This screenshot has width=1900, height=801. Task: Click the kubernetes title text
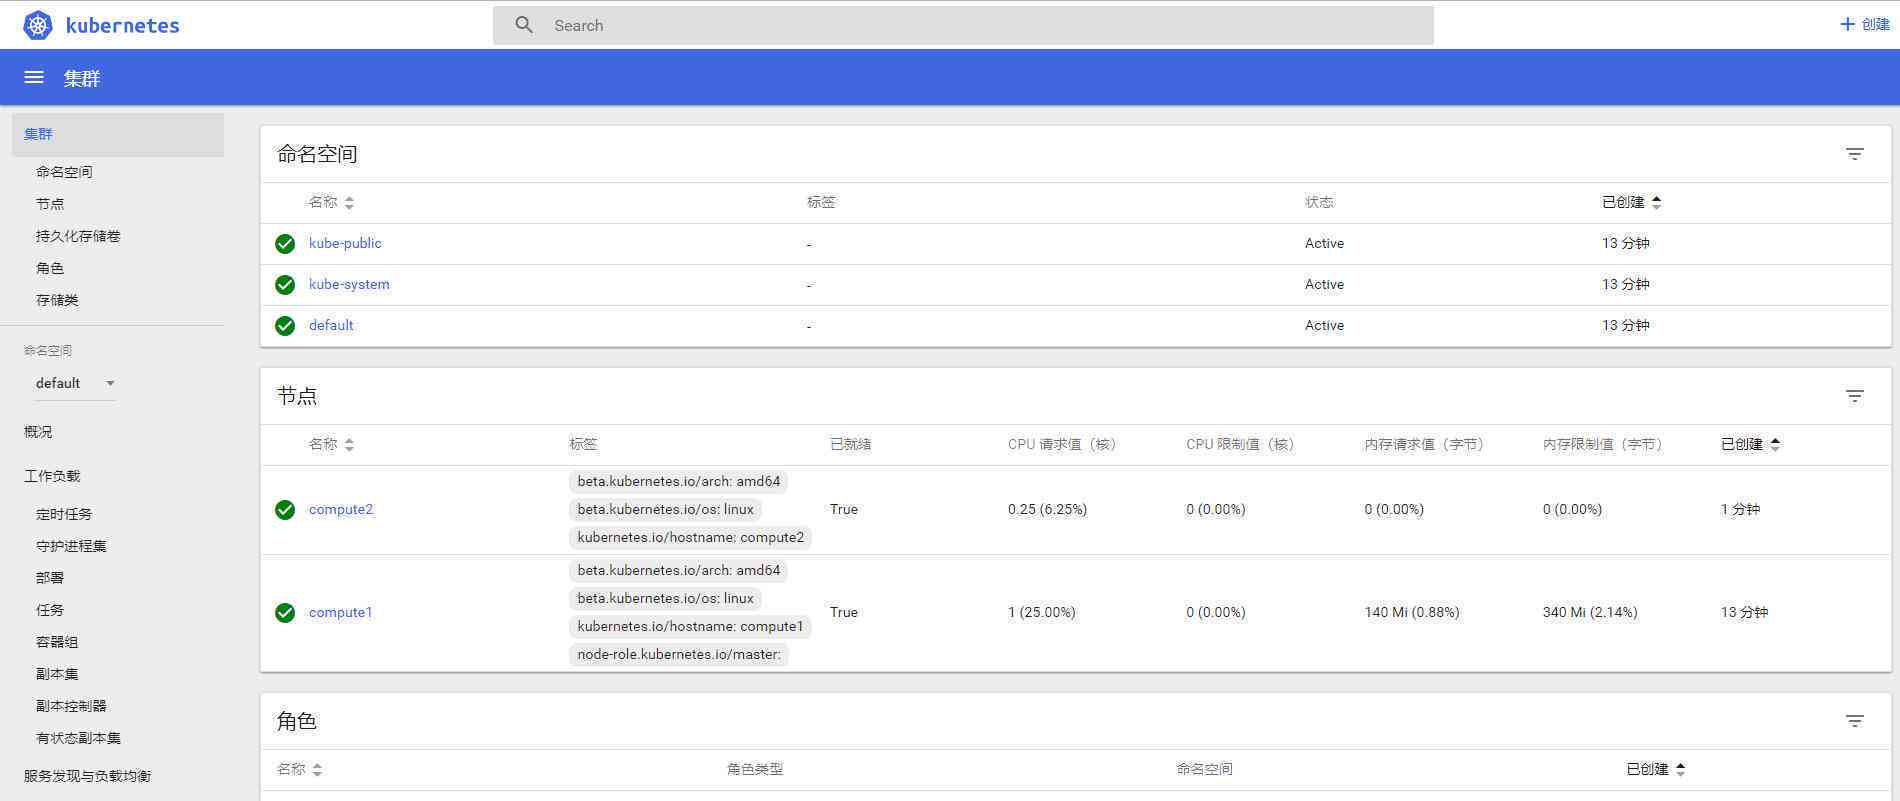click(122, 25)
